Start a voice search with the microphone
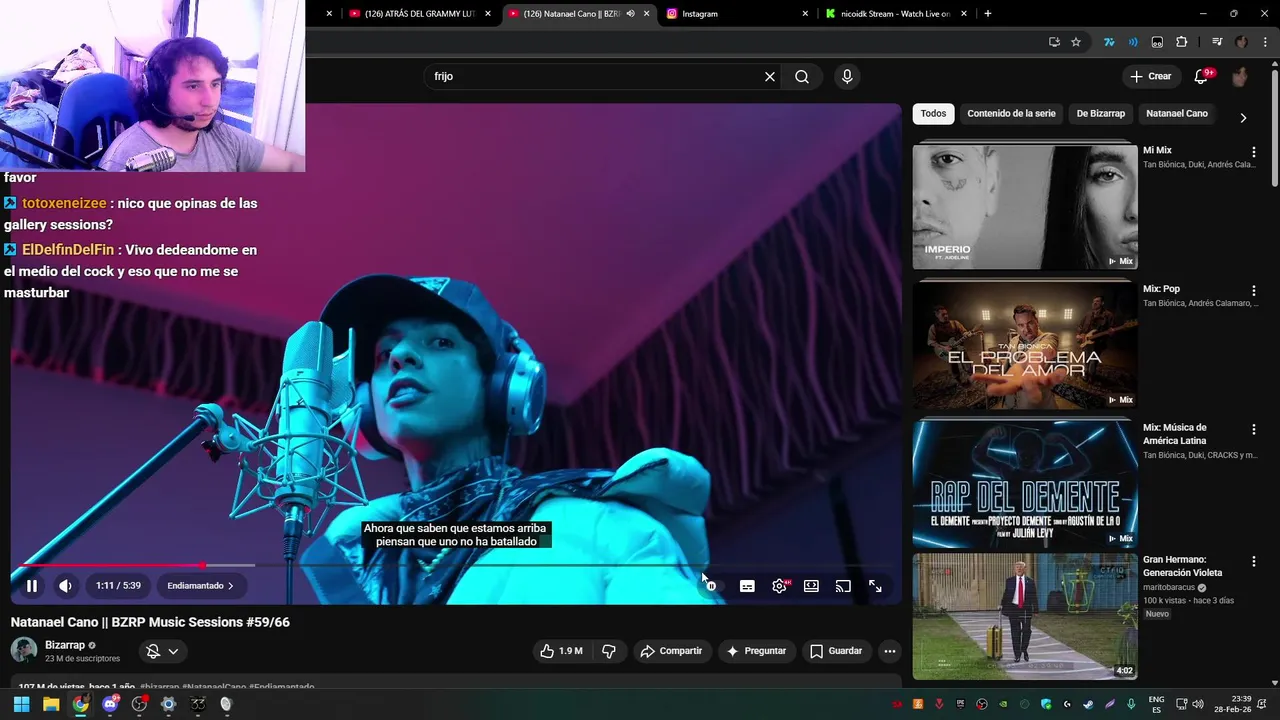The image size is (1280, 720). click(847, 76)
